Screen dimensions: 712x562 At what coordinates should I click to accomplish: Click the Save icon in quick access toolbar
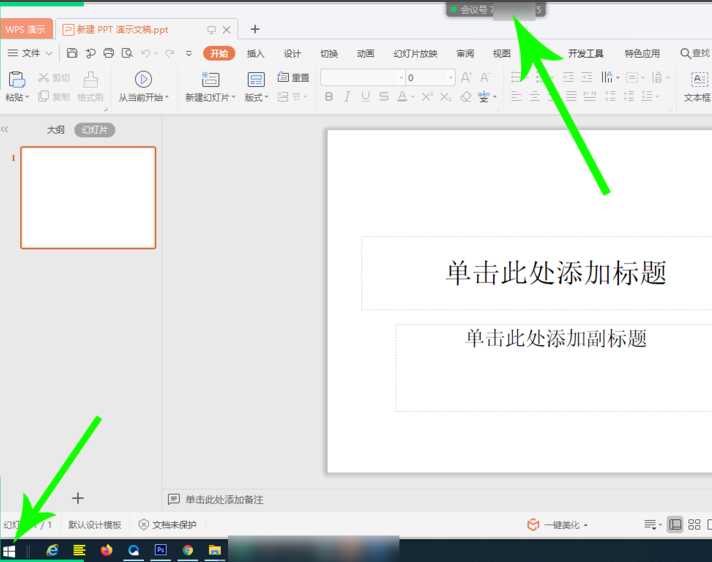(72, 53)
